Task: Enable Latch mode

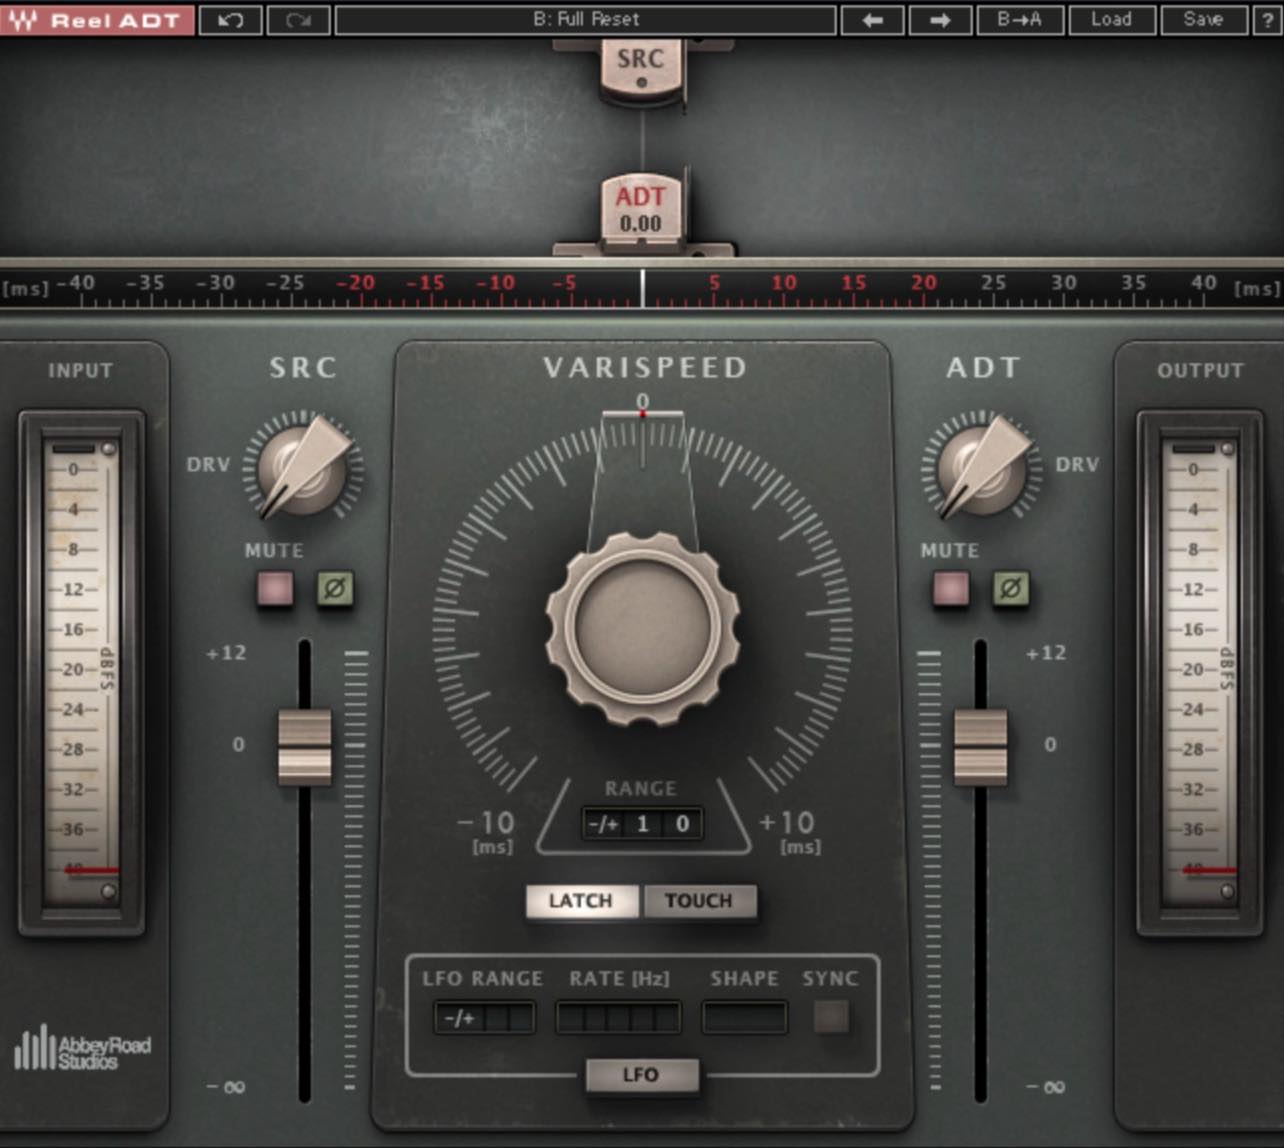Action: pos(581,901)
